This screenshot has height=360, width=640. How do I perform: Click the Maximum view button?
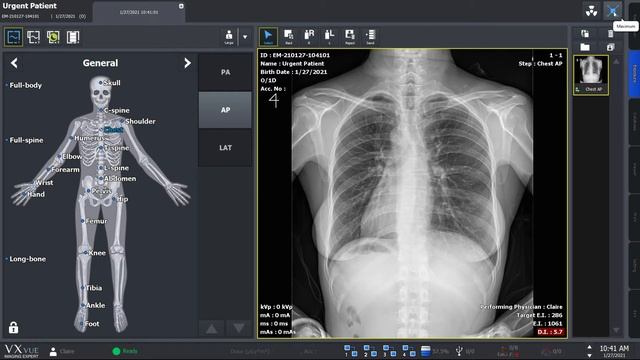pos(613,11)
